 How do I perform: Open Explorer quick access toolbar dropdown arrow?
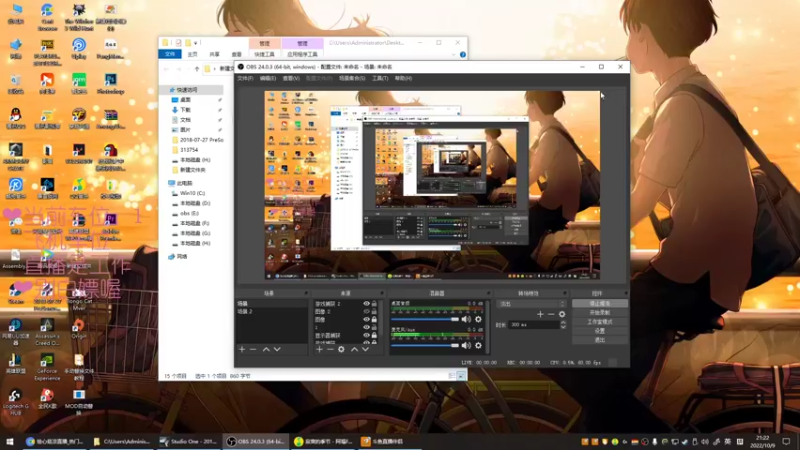(196, 43)
